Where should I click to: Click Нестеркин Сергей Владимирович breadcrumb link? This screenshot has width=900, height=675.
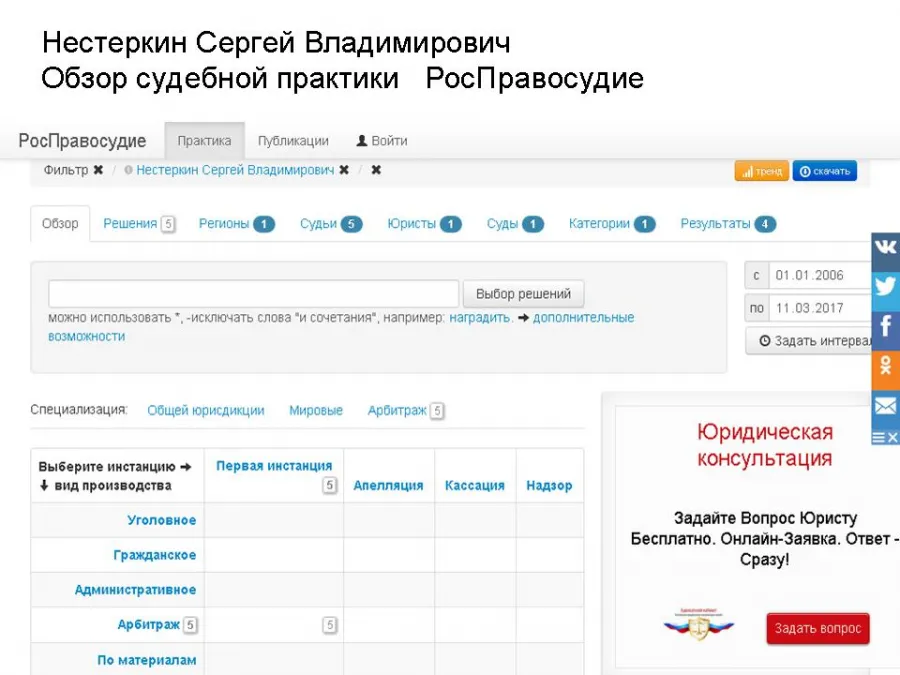click(235, 170)
